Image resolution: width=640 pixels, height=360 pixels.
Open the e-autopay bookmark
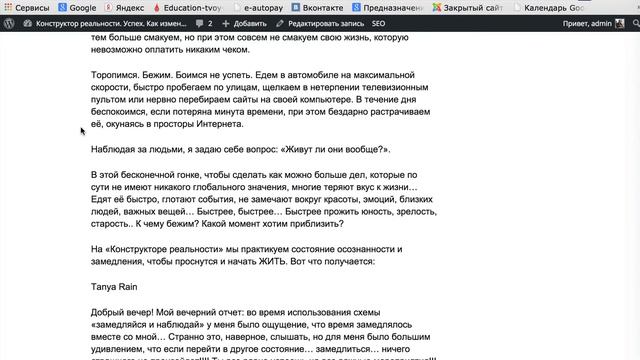258,8
